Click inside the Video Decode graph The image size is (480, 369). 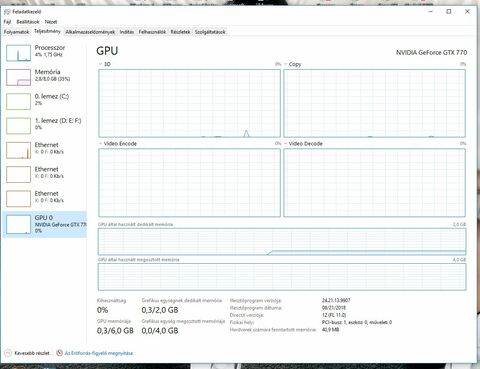[374, 183]
